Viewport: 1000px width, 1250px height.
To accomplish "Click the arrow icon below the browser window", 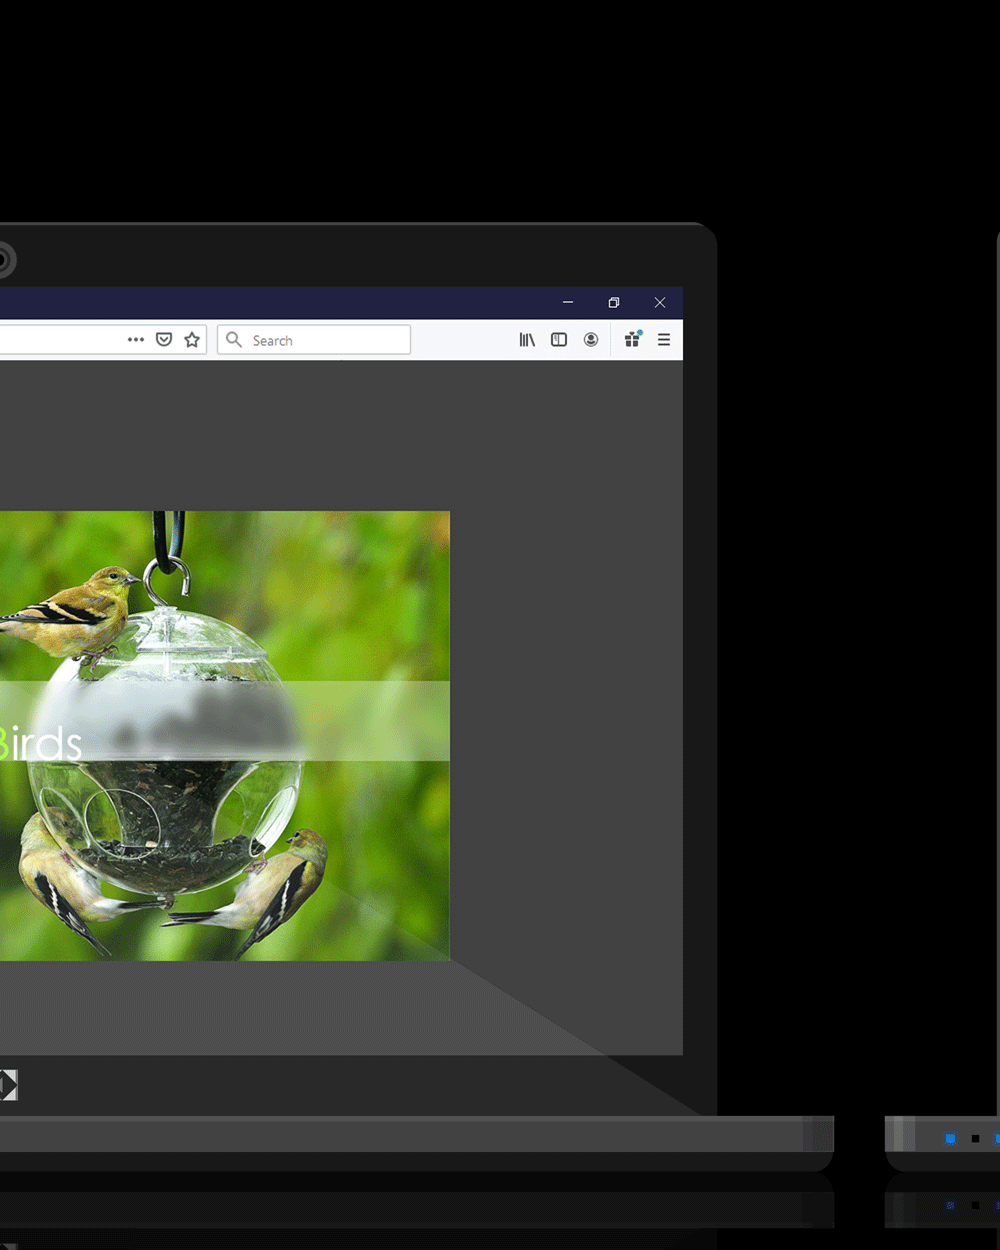I will pyautogui.click(x=8, y=1085).
